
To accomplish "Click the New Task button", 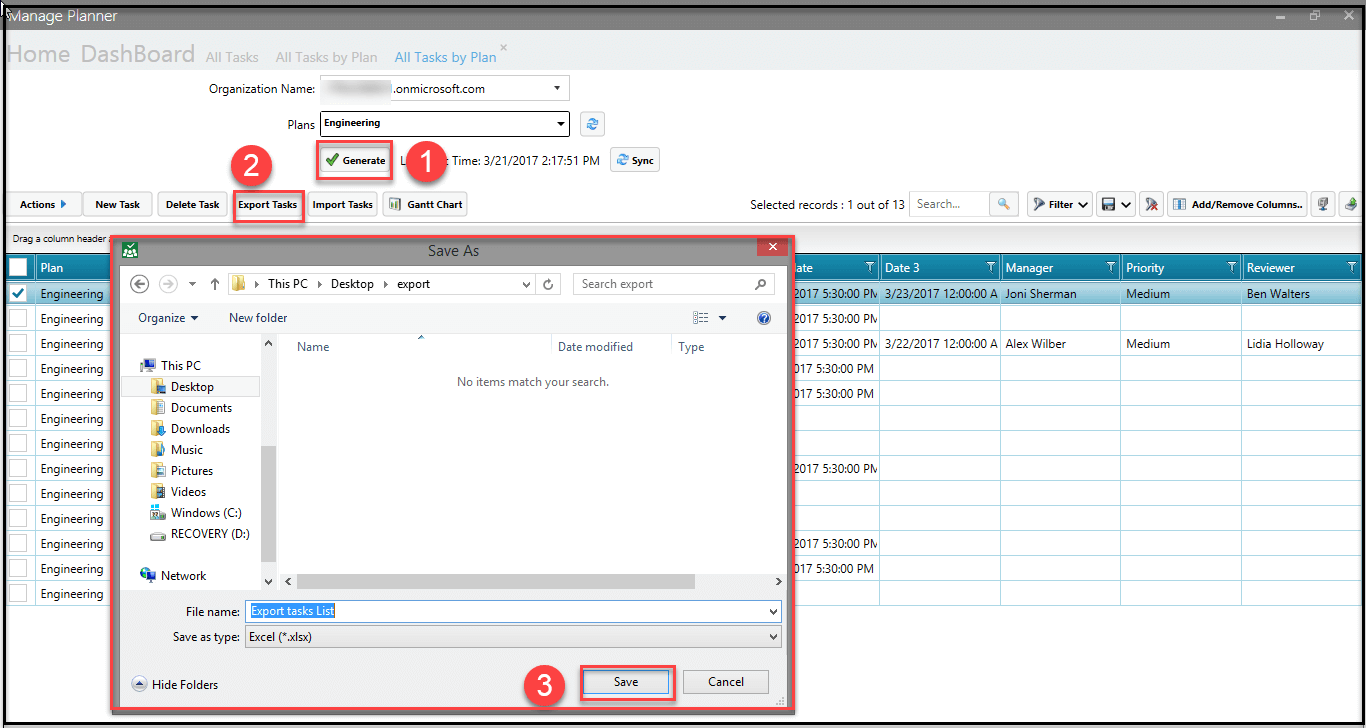I will (117, 204).
